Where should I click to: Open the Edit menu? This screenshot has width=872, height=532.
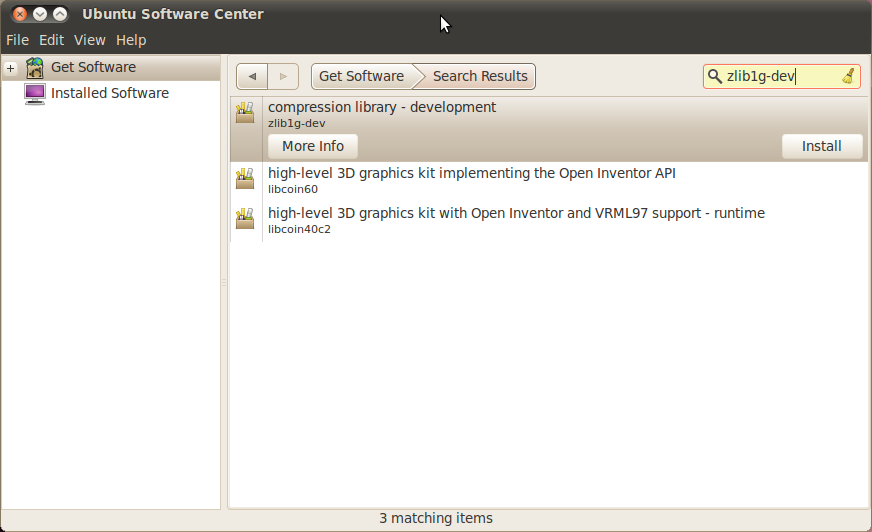[x=51, y=40]
